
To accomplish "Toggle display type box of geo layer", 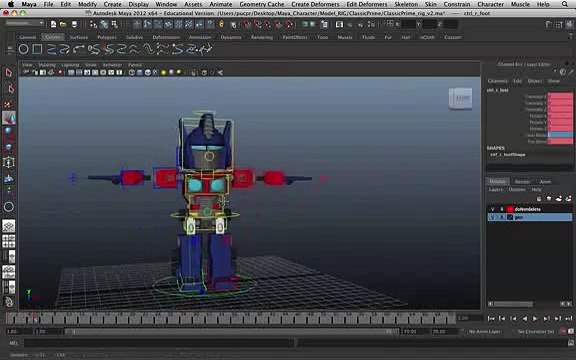I will (x=502, y=217).
